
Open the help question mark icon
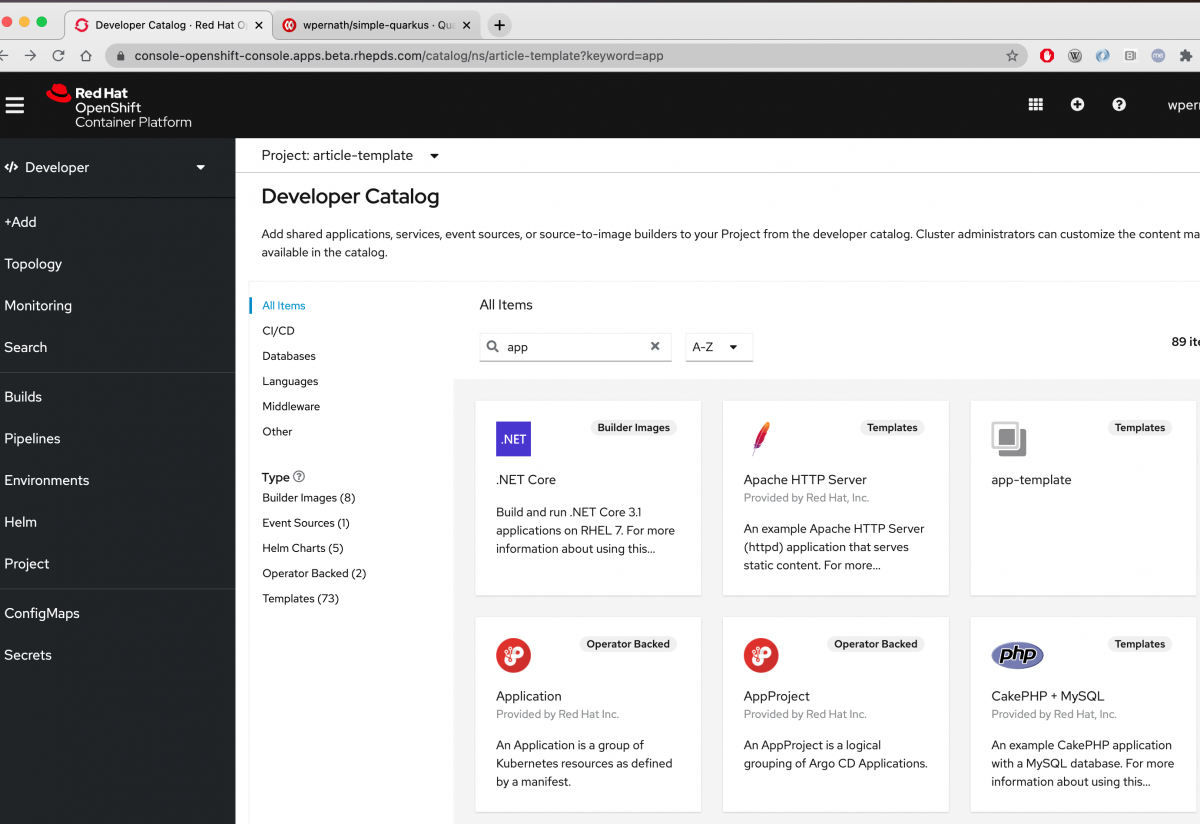click(x=1119, y=104)
